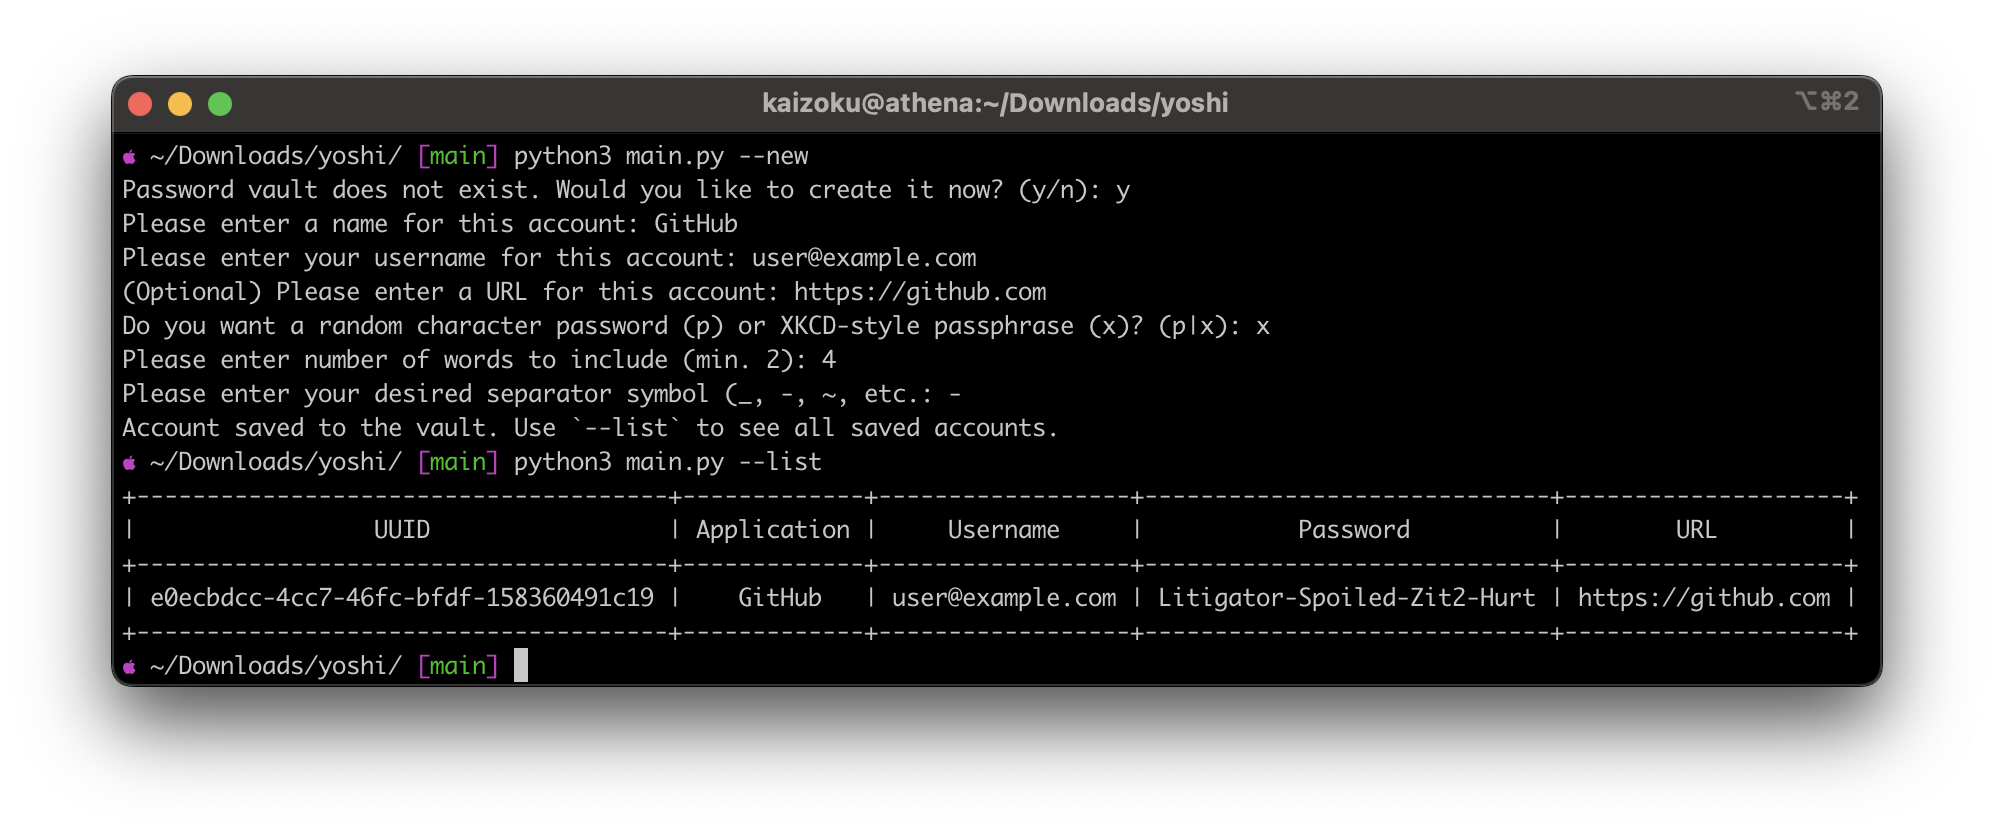Click the UUID column header
1994x834 pixels.
pyautogui.click(x=402, y=530)
